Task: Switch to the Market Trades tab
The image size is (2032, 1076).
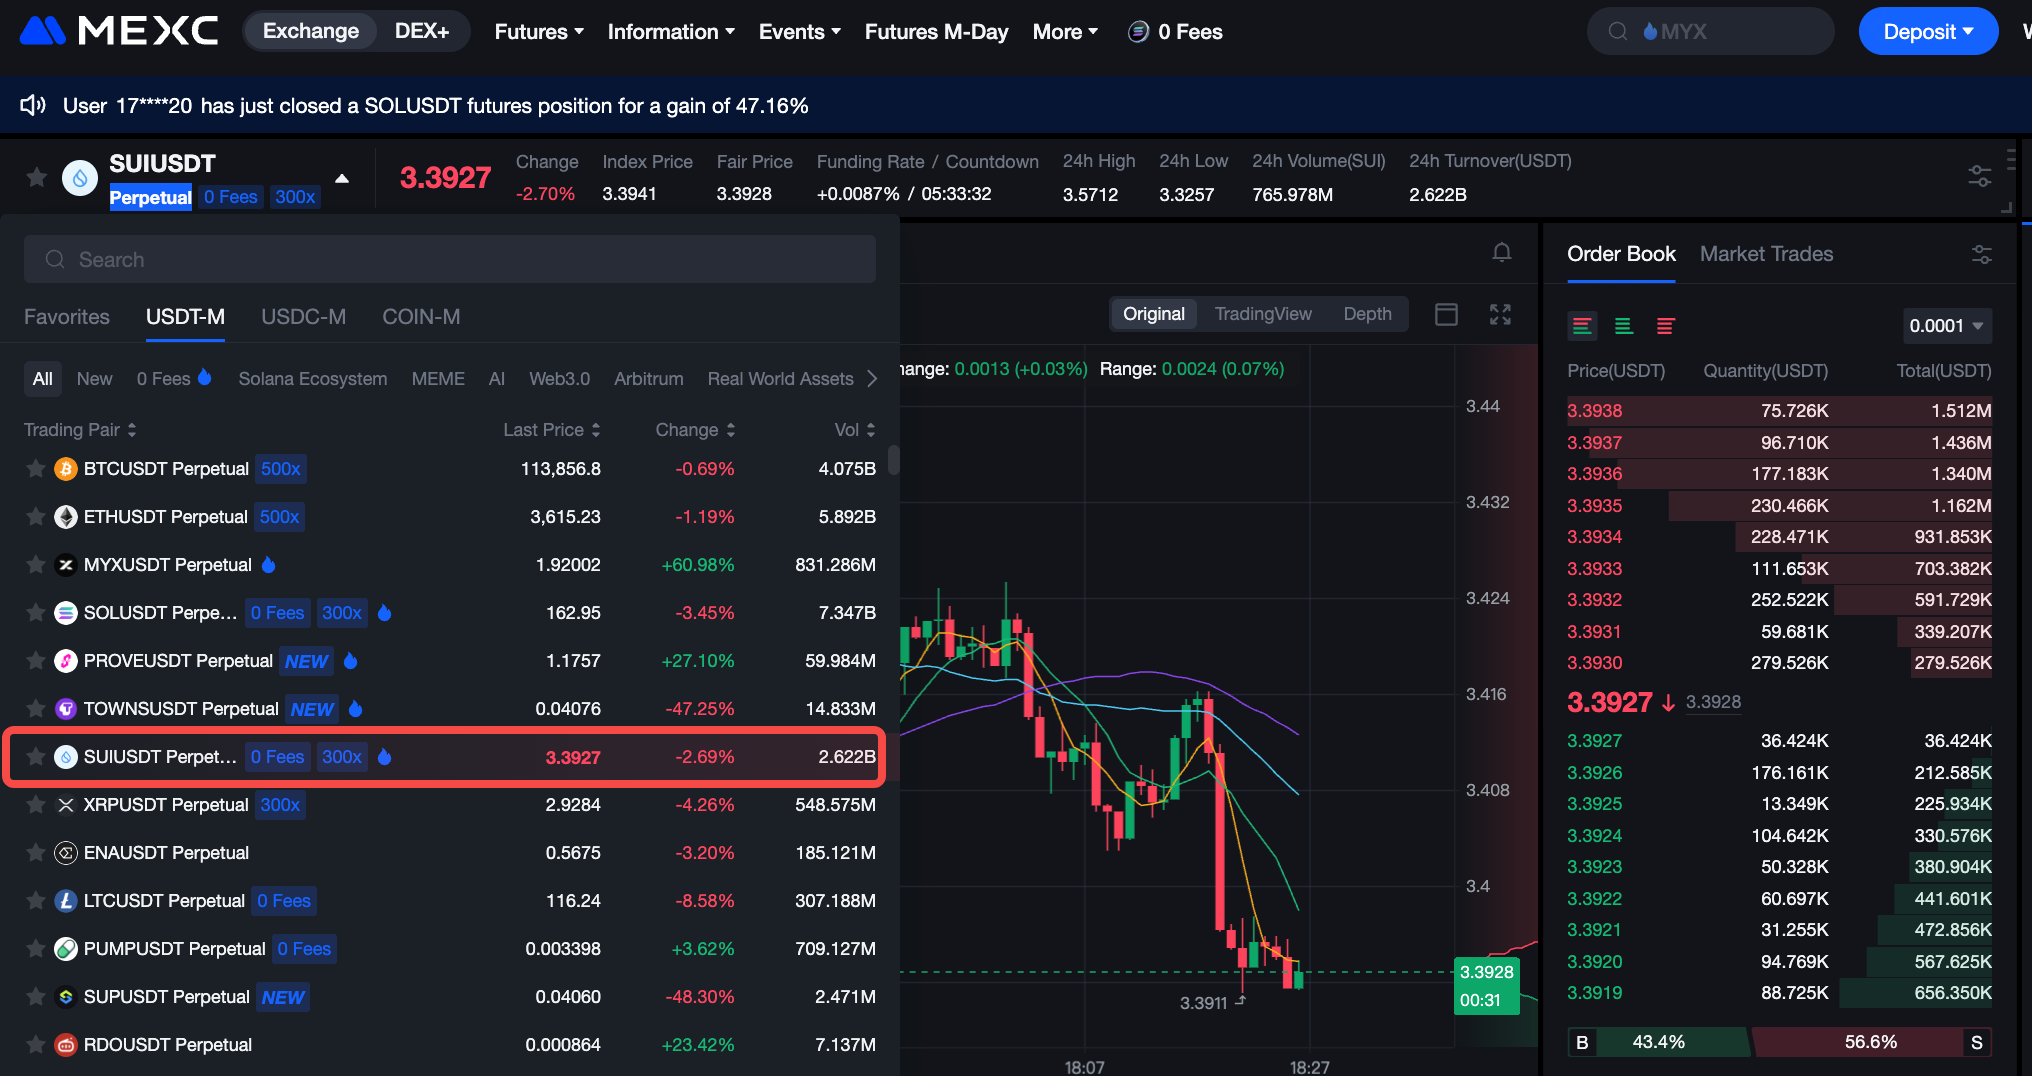Action: (1766, 254)
